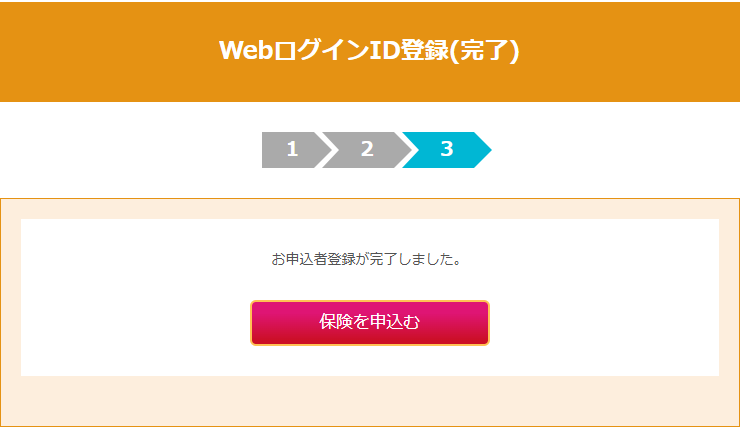This screenshot has width=743, height=429.
Task: Click the active cyan step 3 arrow
Action: point(446,150)
